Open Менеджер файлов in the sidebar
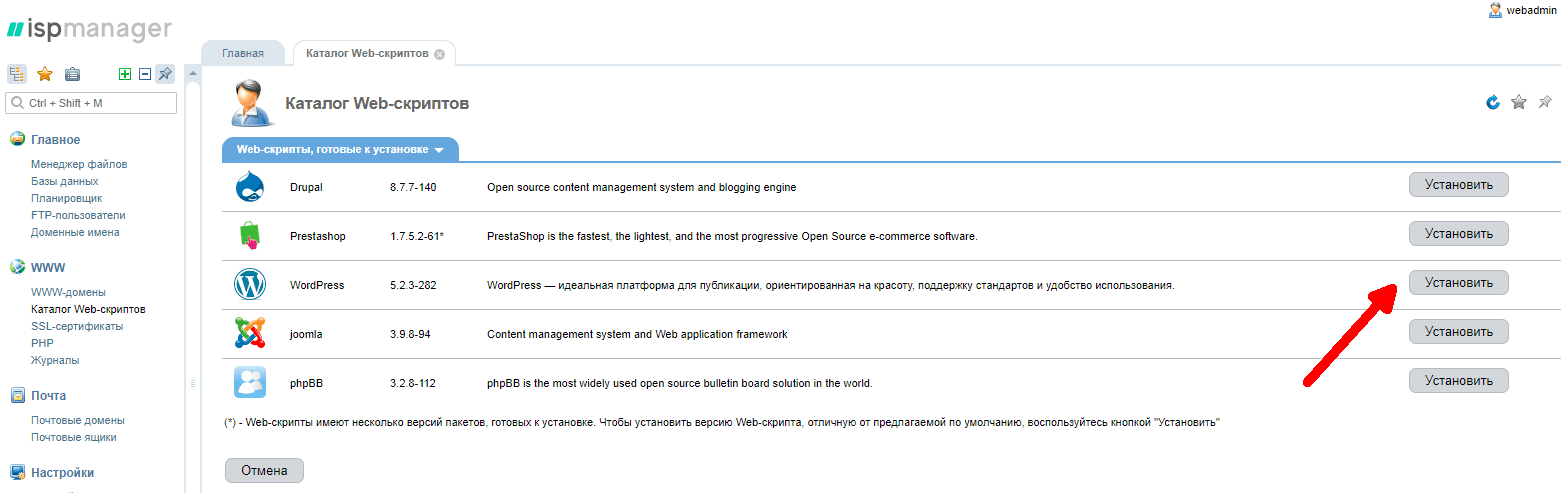The height and width of the screenshot is (493, 1561). pyautogui.click(x=79, y=164)
